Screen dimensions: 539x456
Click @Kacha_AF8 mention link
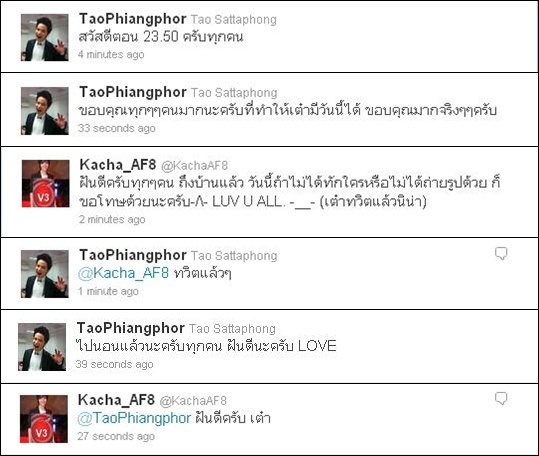(x=123, y=273)
